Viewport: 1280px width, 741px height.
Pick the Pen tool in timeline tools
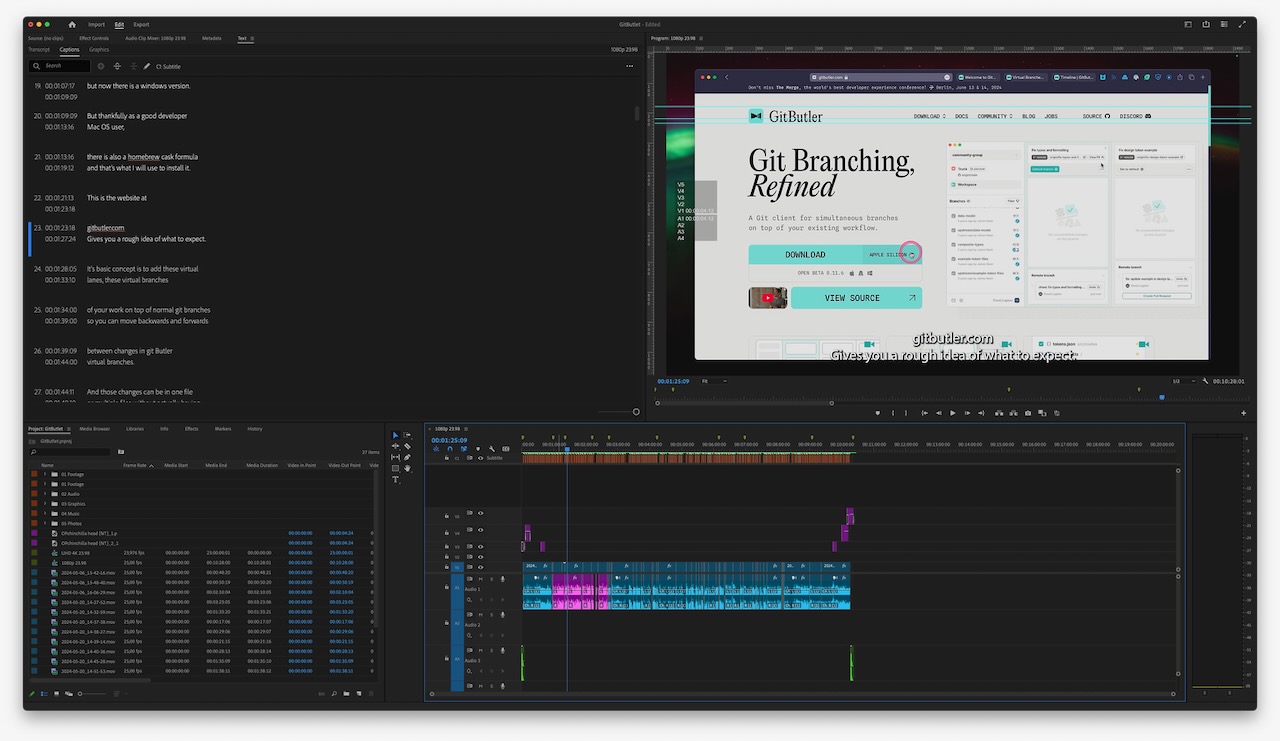407,457
